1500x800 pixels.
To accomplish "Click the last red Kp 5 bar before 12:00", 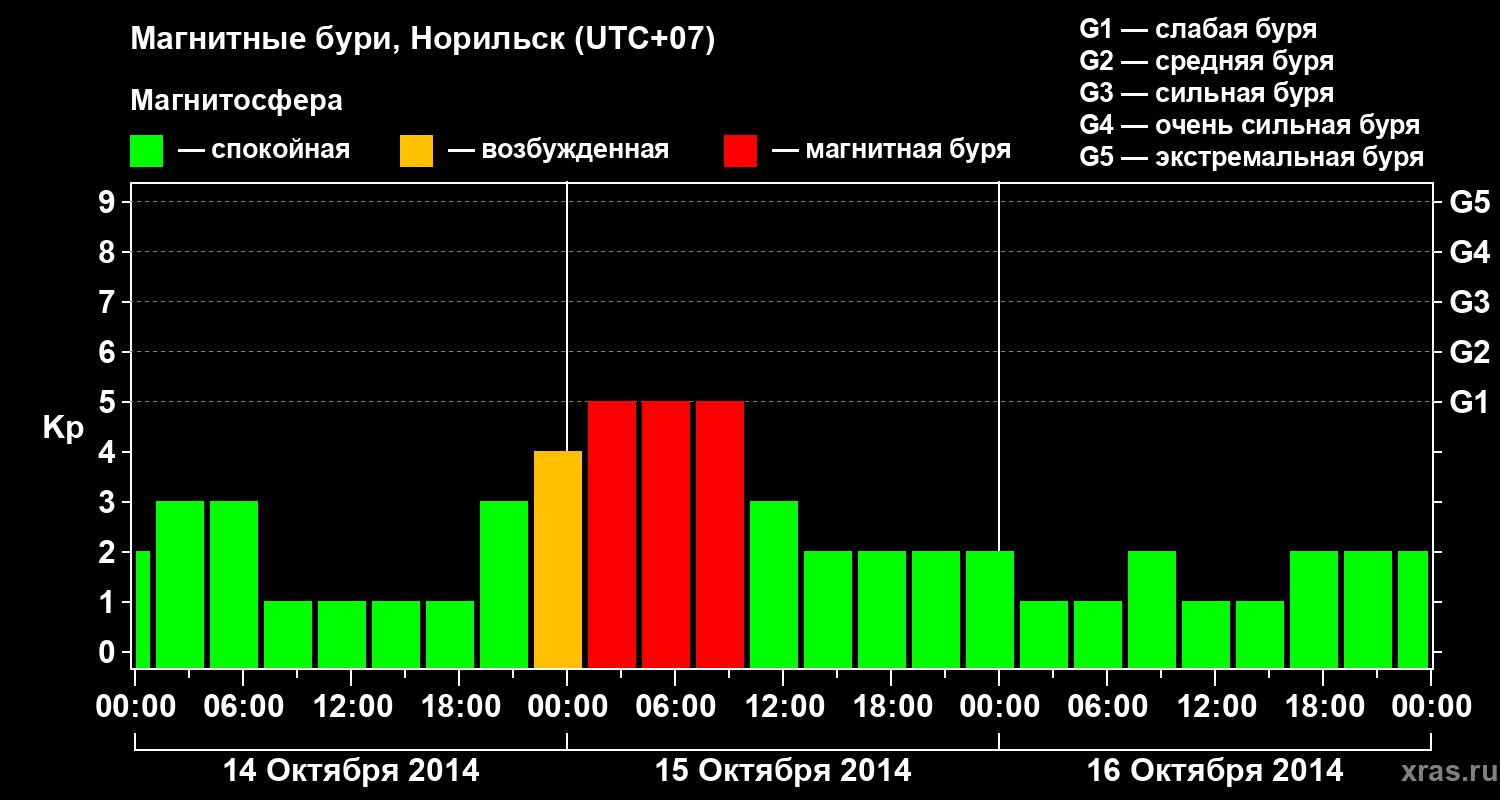I will click(720, 535).
